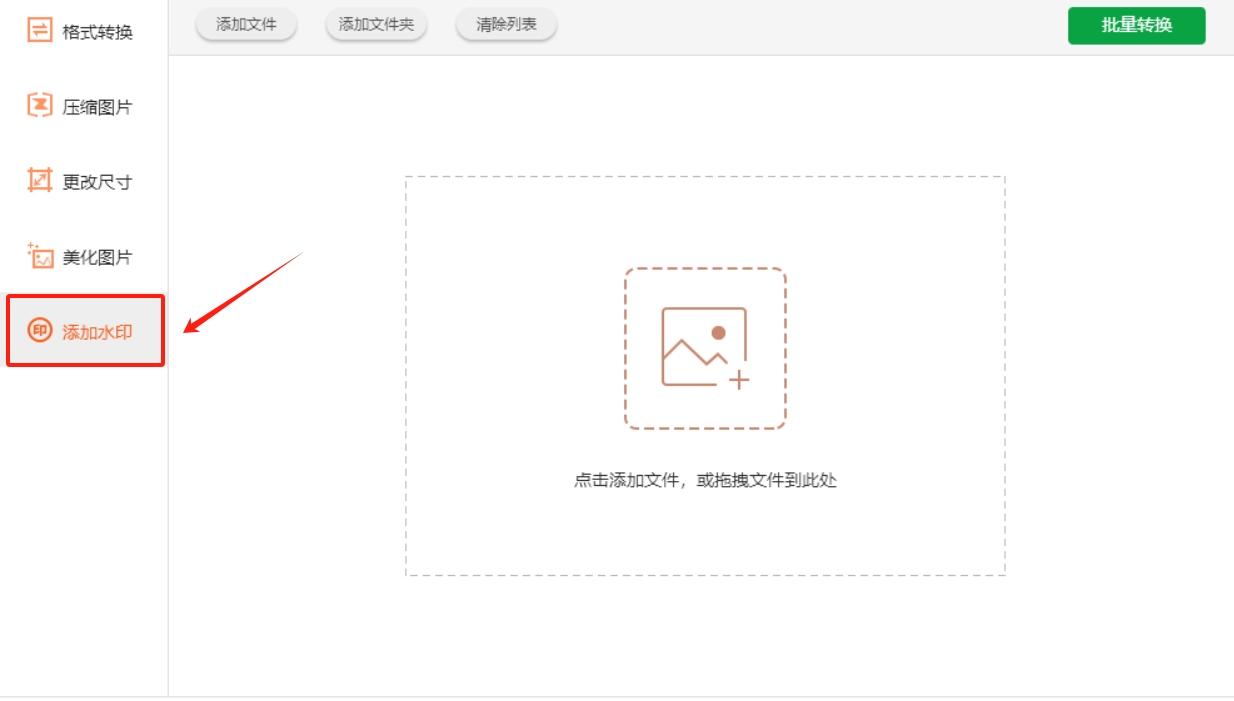Click the 格式转换 sidebar icon
Viewport: 1234px width, 701px height.
tap(39, 31)
